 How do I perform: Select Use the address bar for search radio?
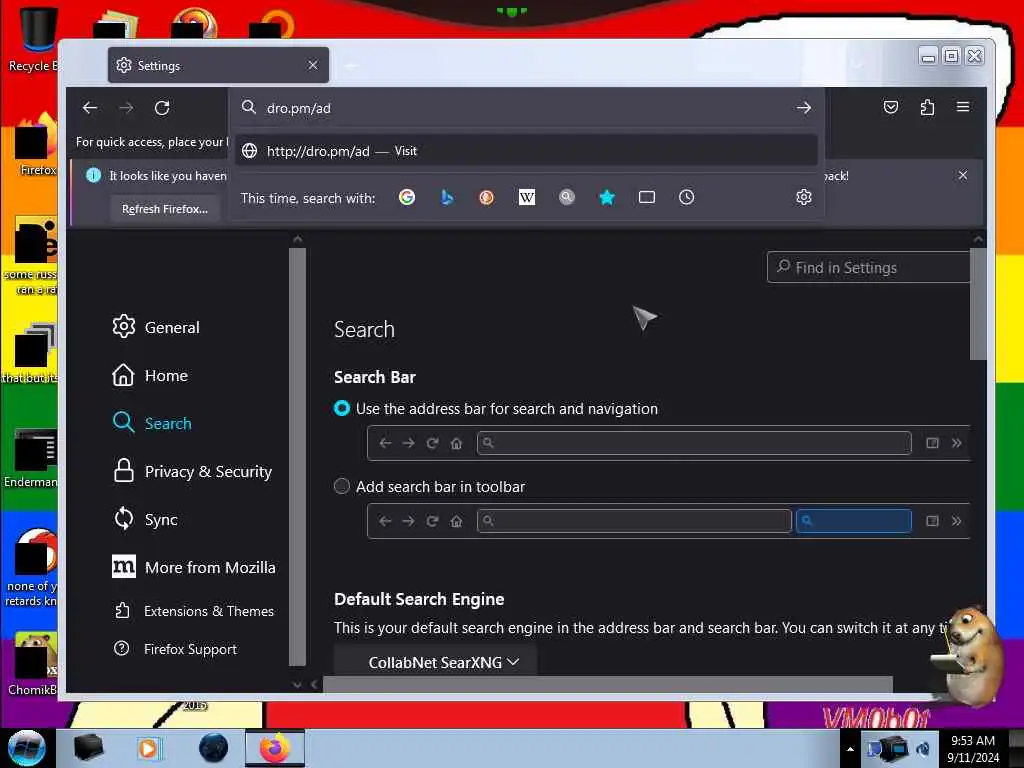click(342, 409)
